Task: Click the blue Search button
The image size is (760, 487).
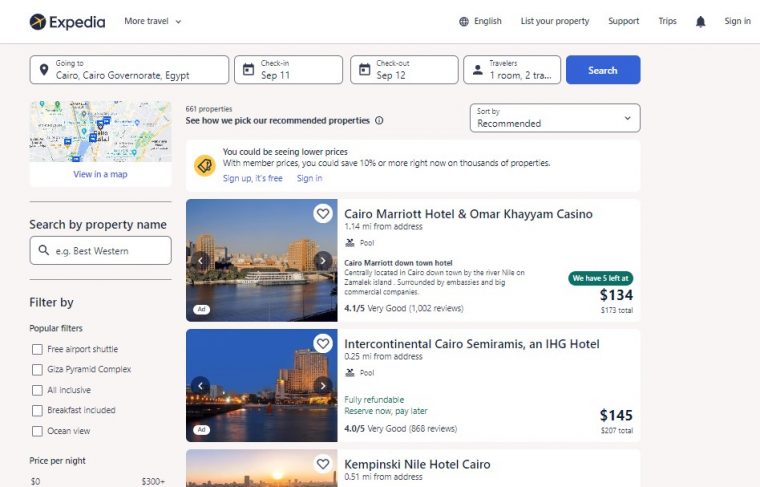Action: [x=603, y=70]
